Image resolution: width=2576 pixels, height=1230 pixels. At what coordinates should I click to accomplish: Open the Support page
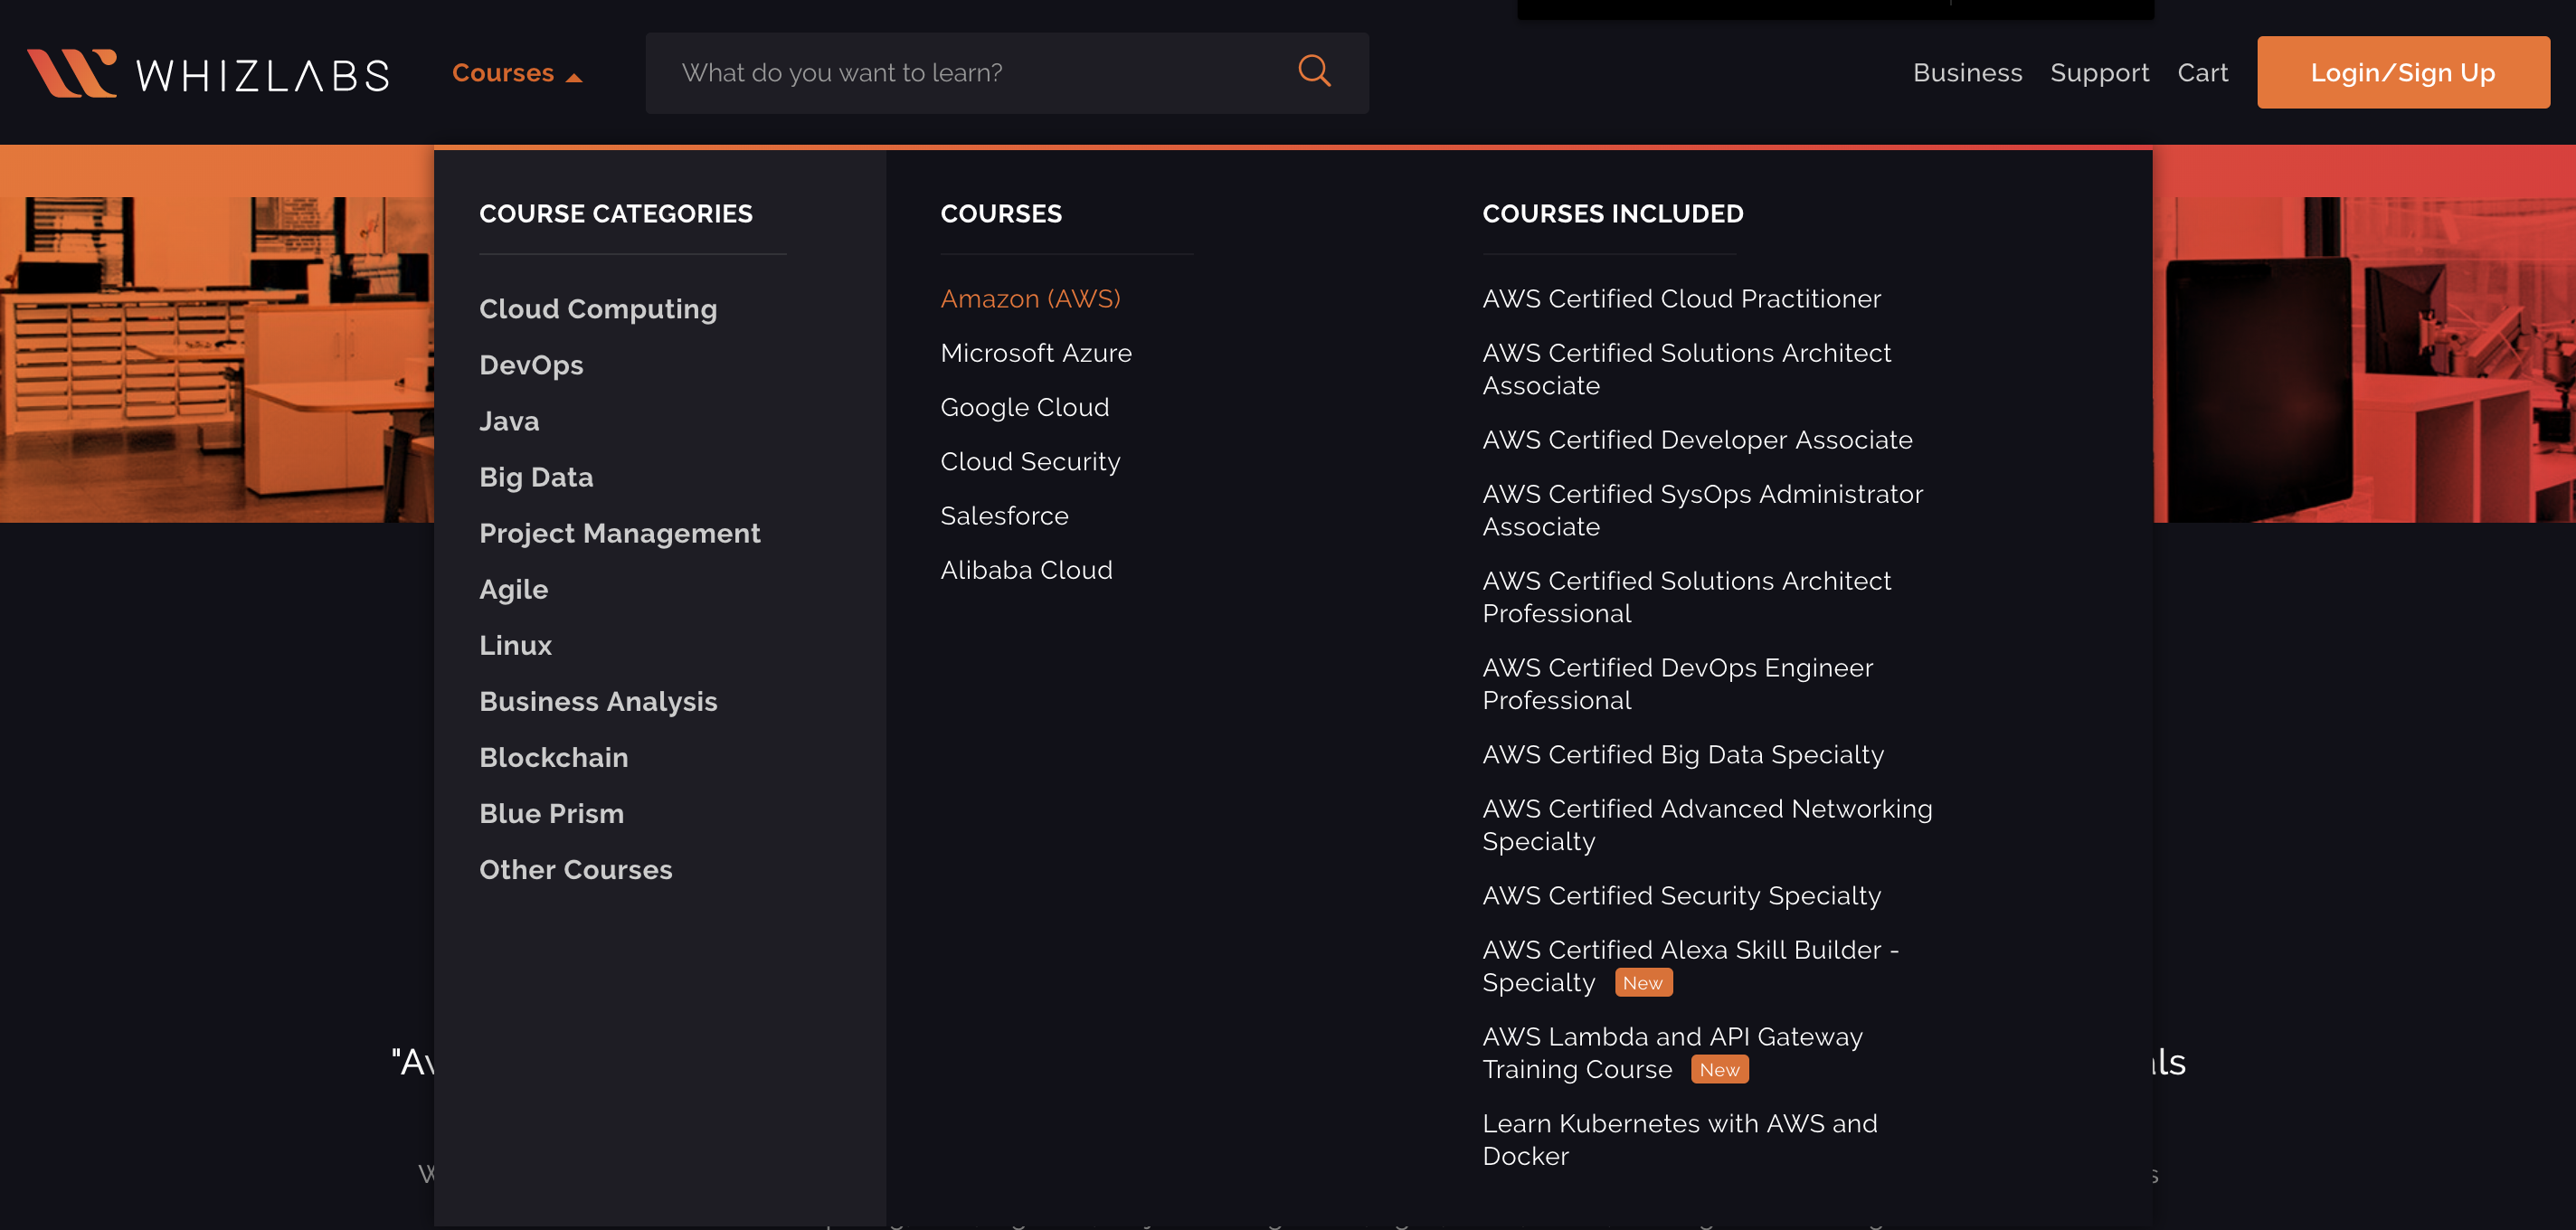[x=2098, y=73]
